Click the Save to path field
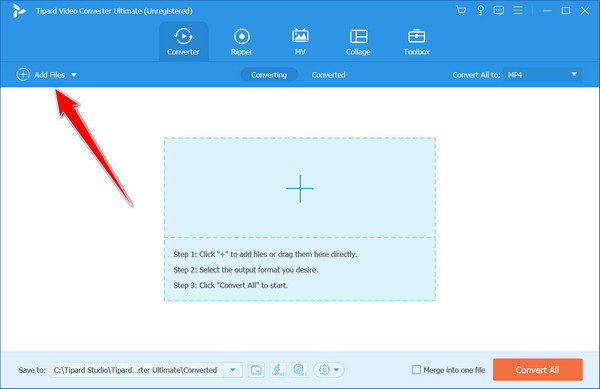 [x=137, y=370]
